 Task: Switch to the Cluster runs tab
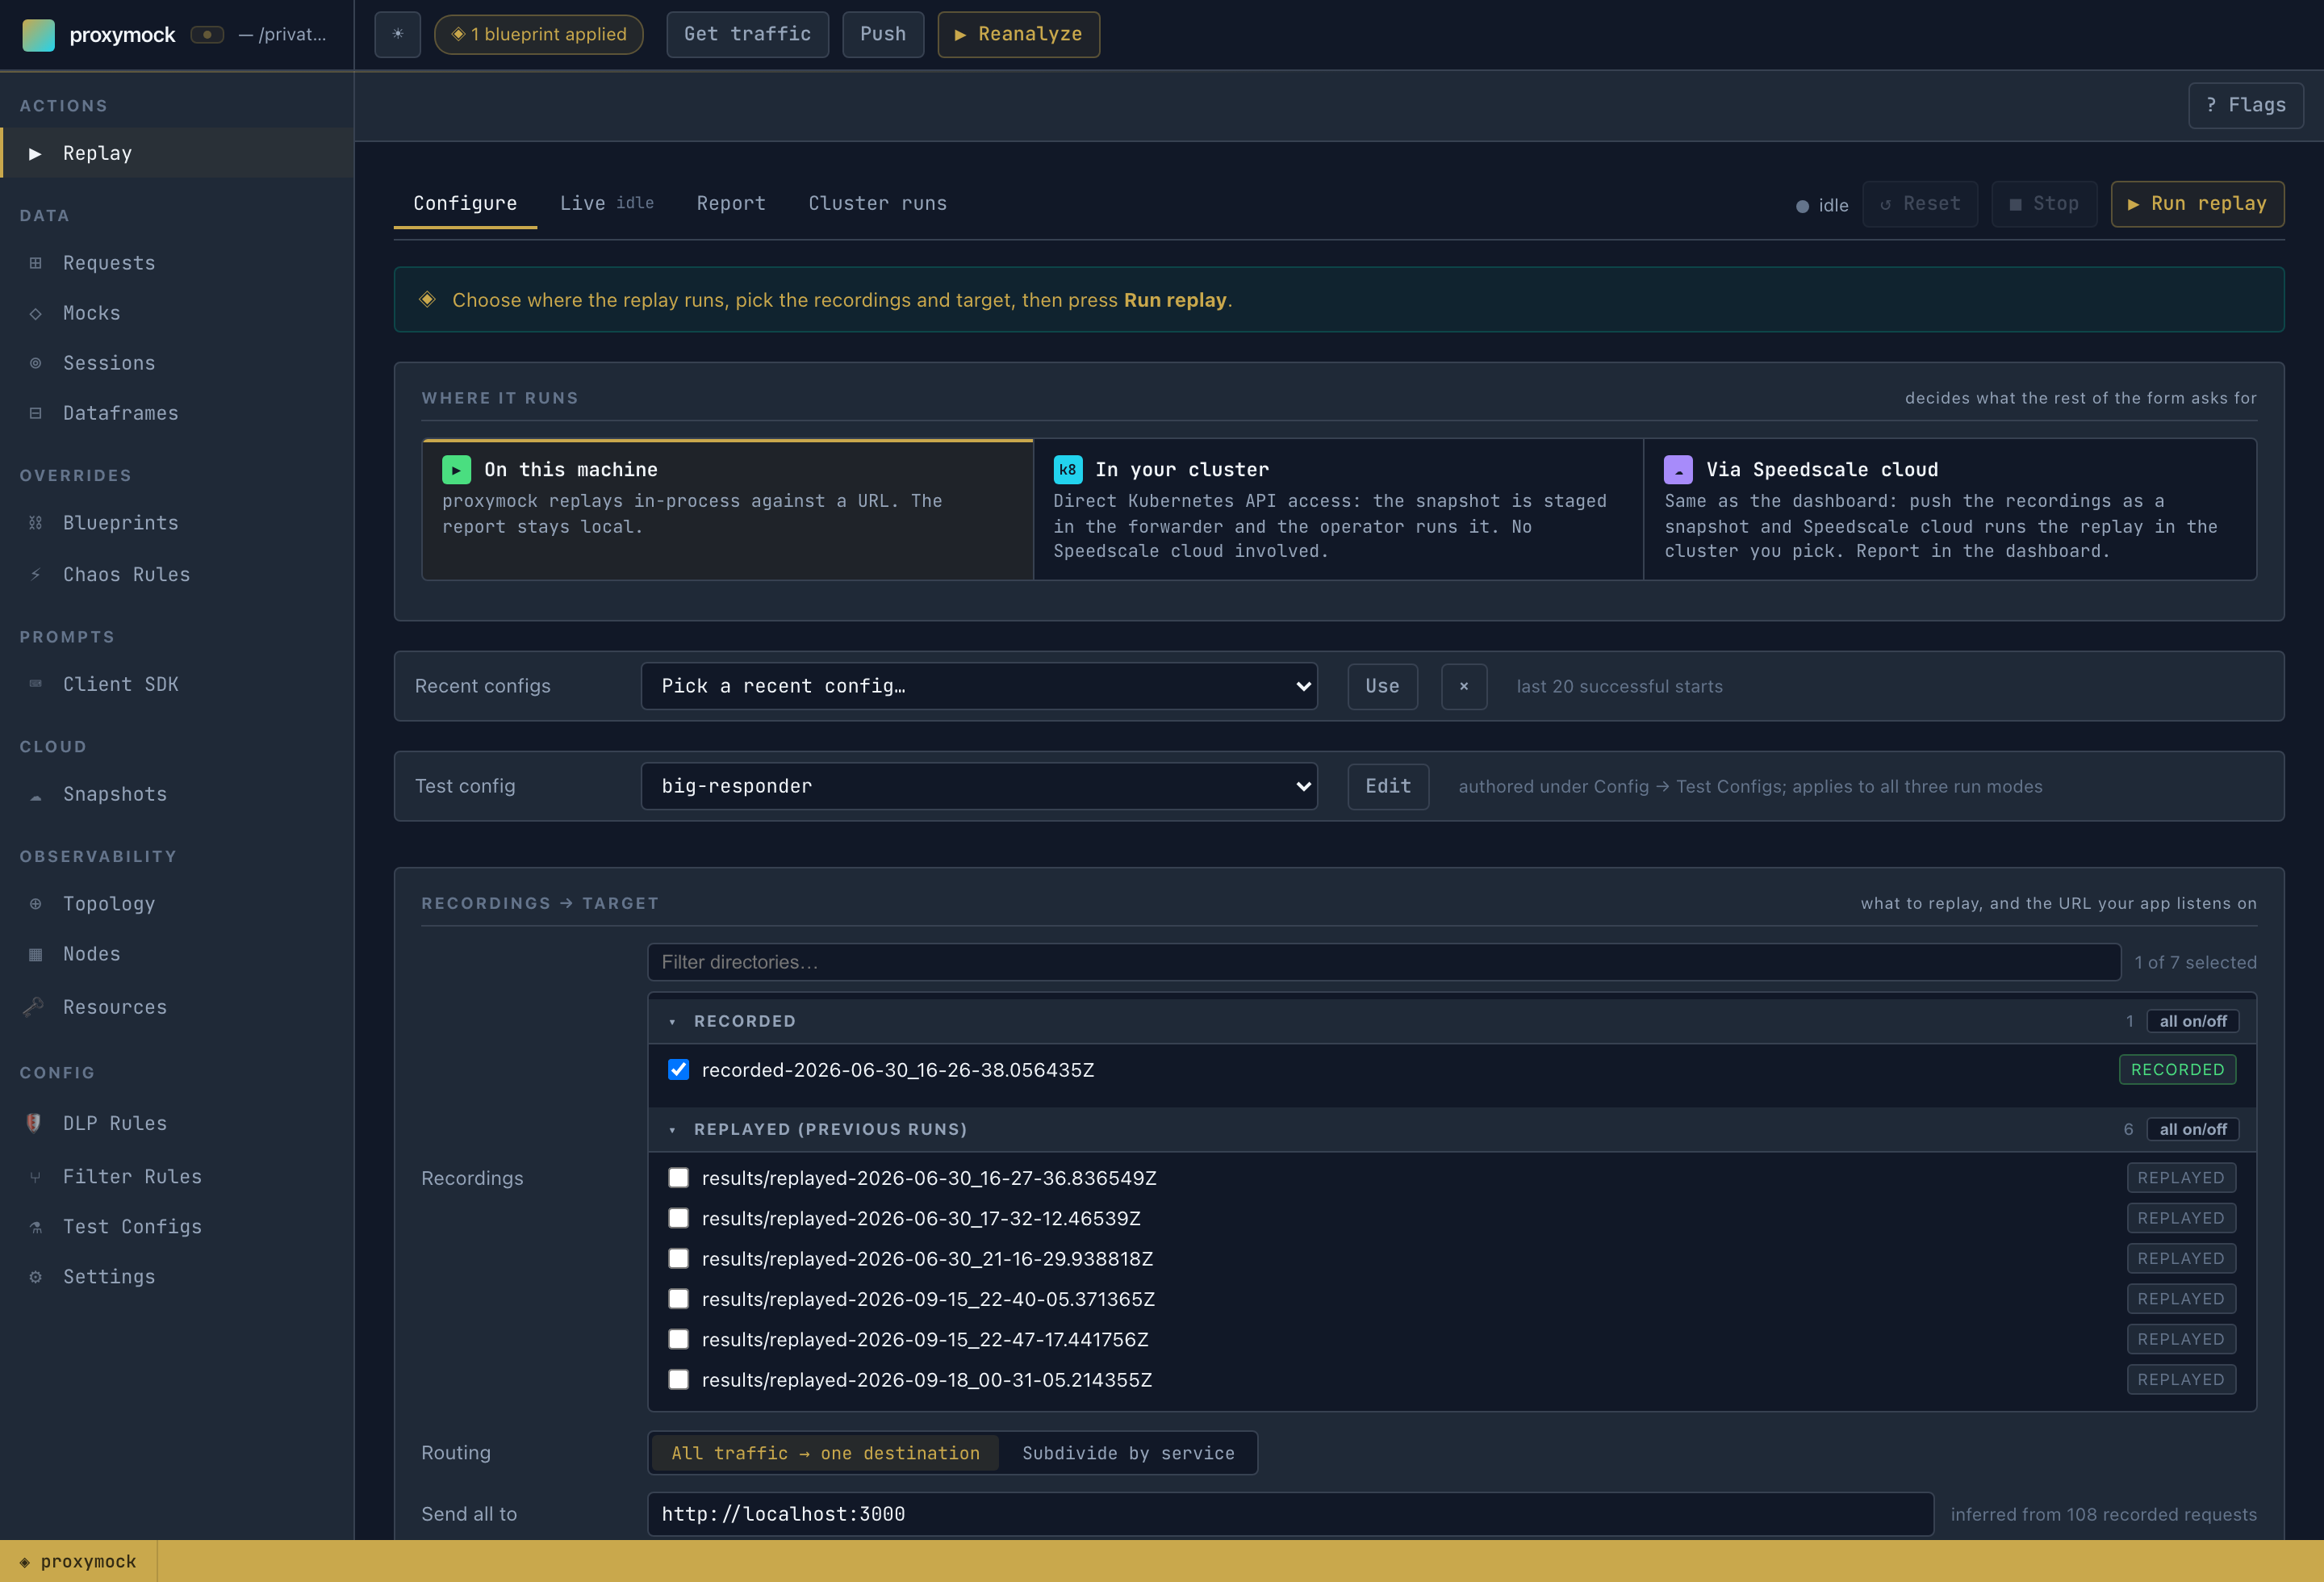877,204
